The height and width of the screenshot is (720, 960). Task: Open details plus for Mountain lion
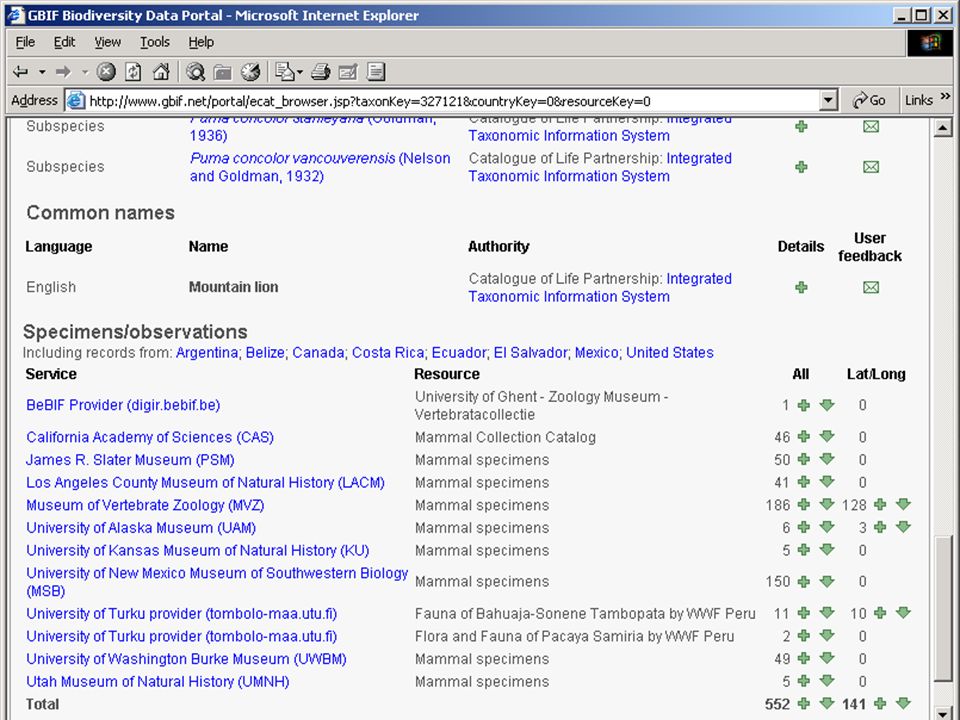pos(801,287)
